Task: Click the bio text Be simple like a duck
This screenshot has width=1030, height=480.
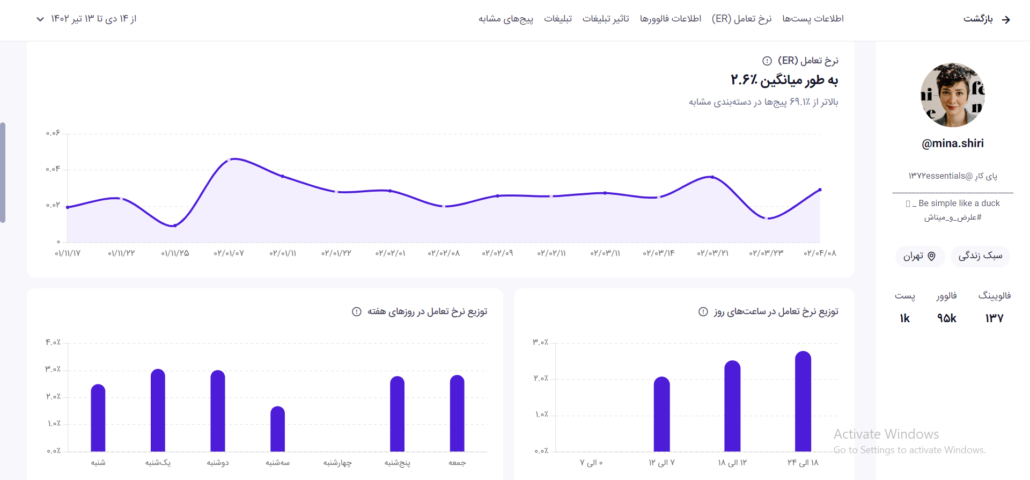Action: [957, 204]
